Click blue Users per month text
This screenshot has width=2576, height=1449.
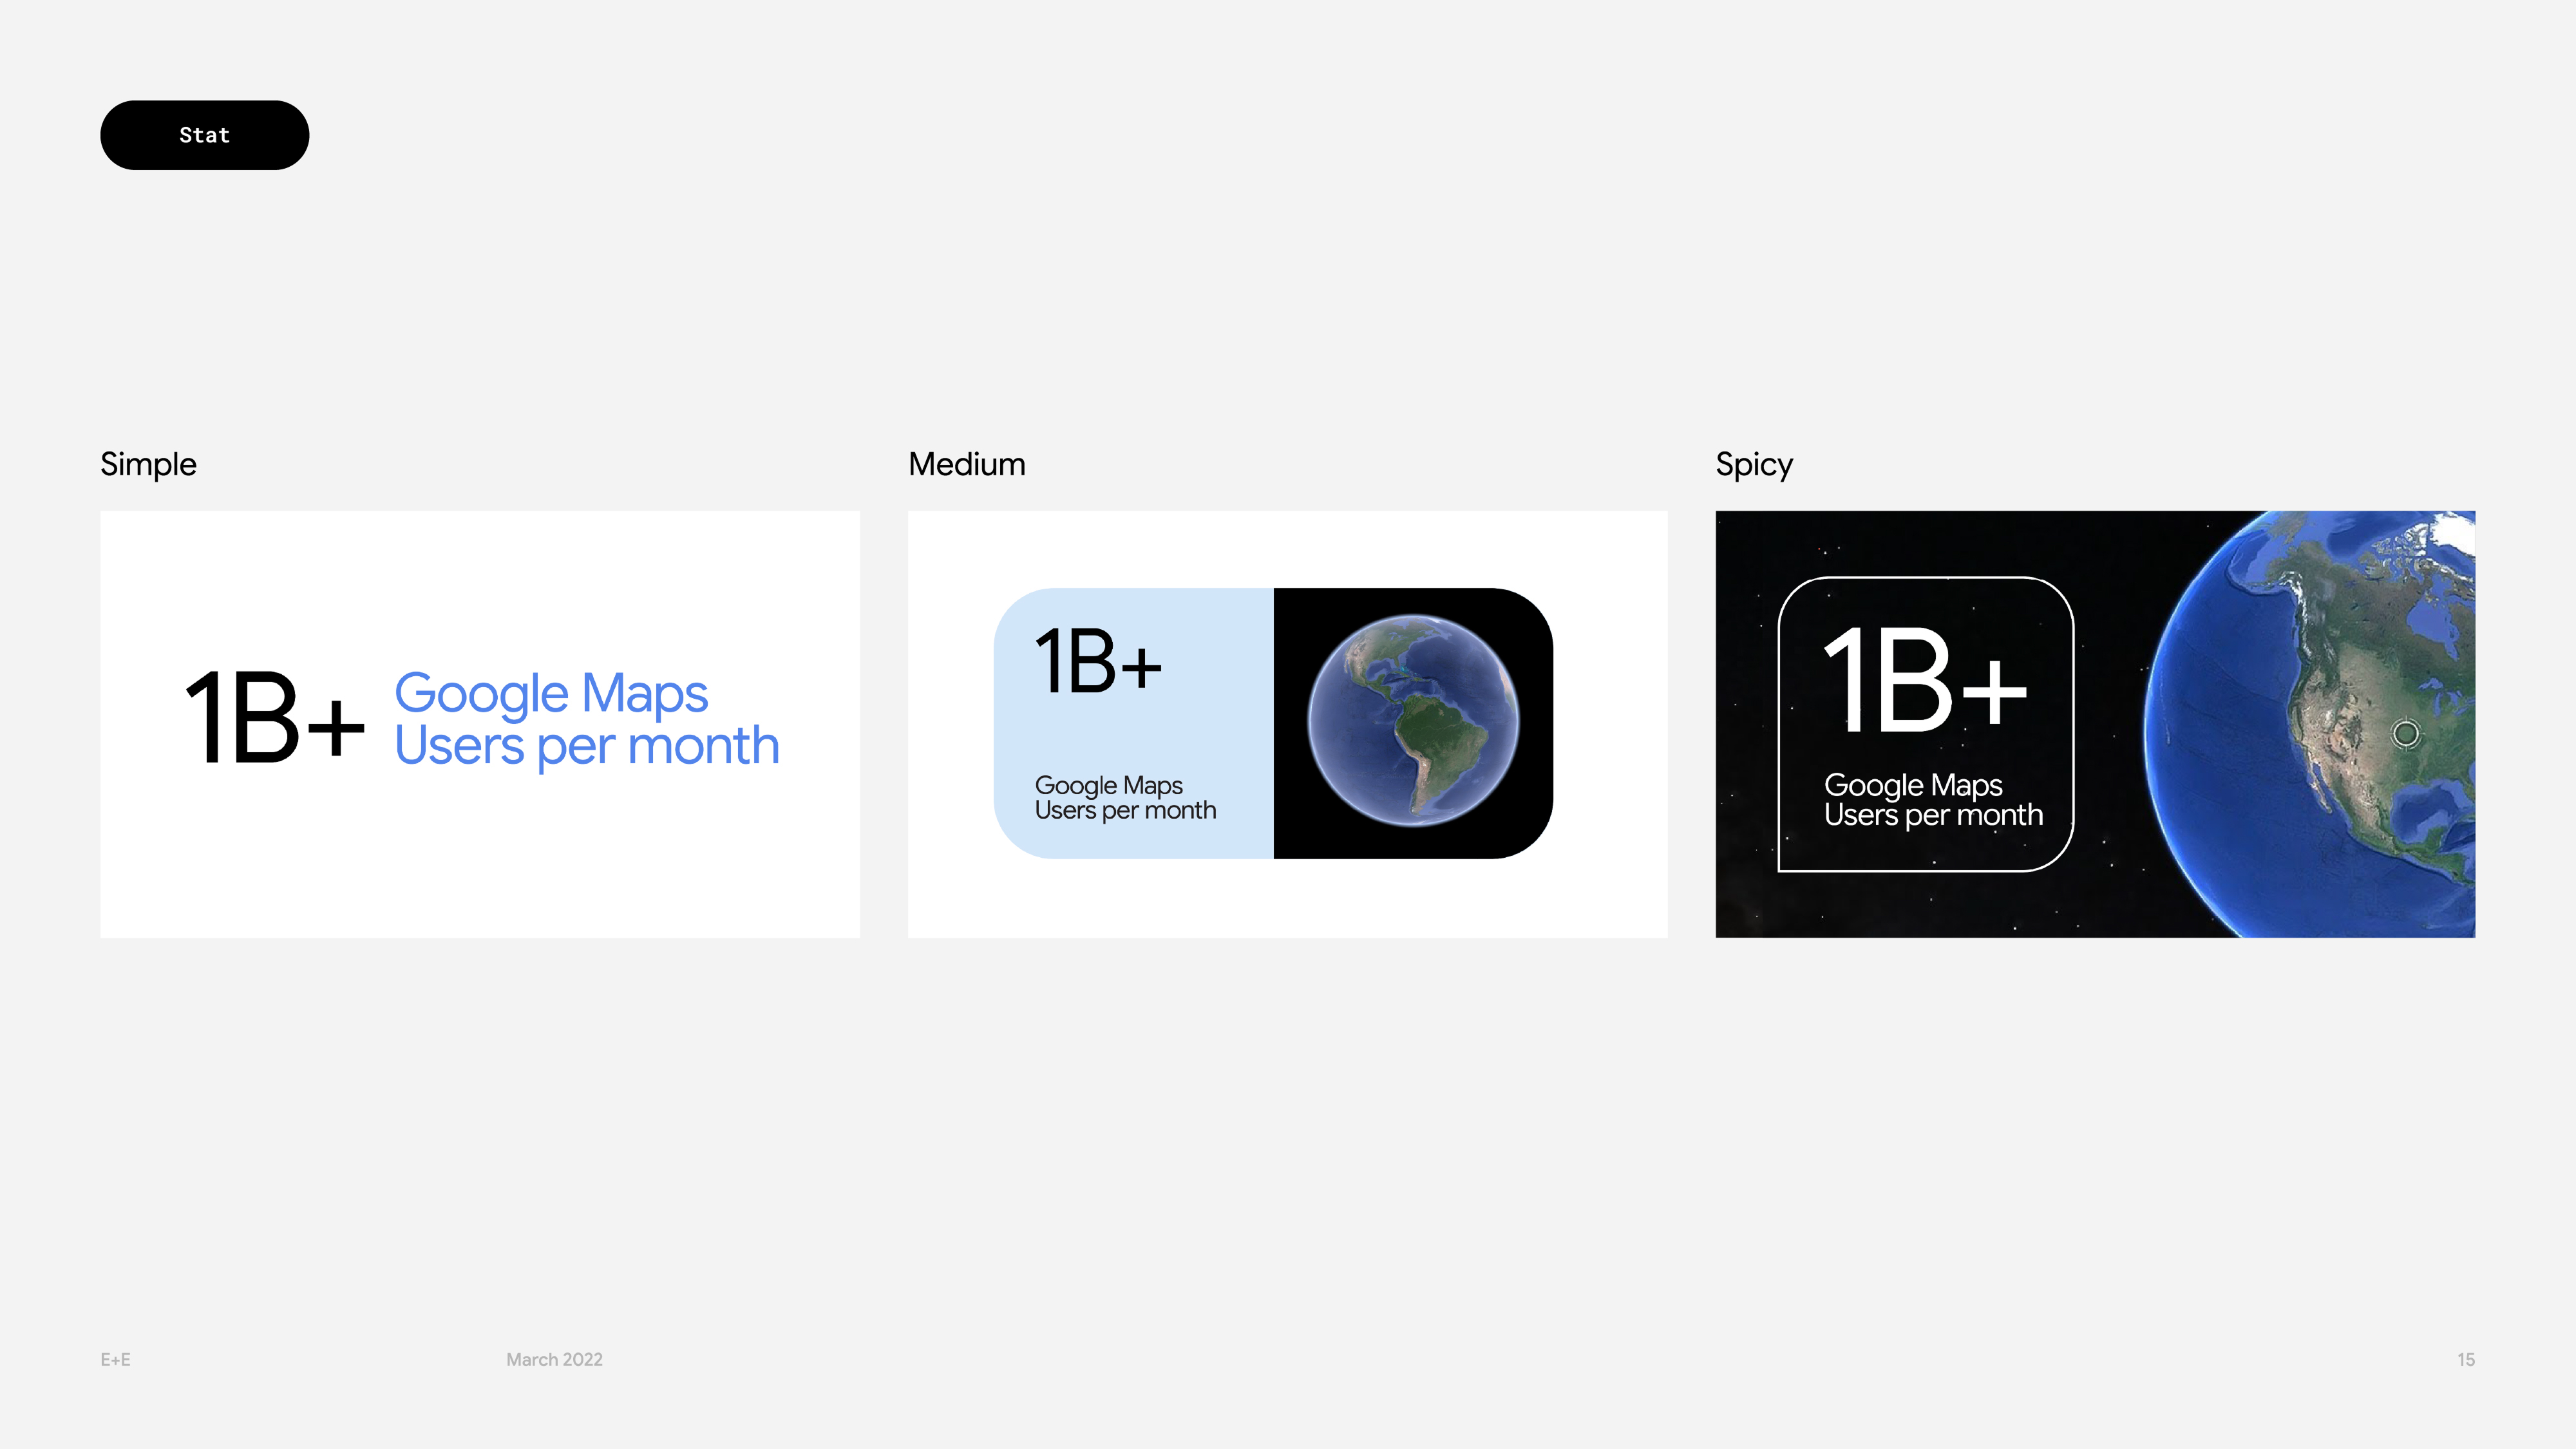(x=586, y=746)
